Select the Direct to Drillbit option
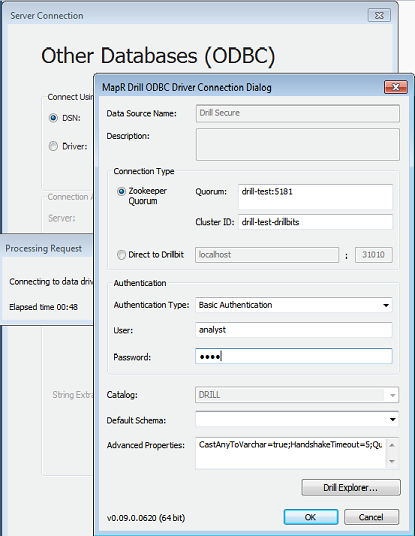The height and width of the screenshot is (536, 415). (121, 255)
